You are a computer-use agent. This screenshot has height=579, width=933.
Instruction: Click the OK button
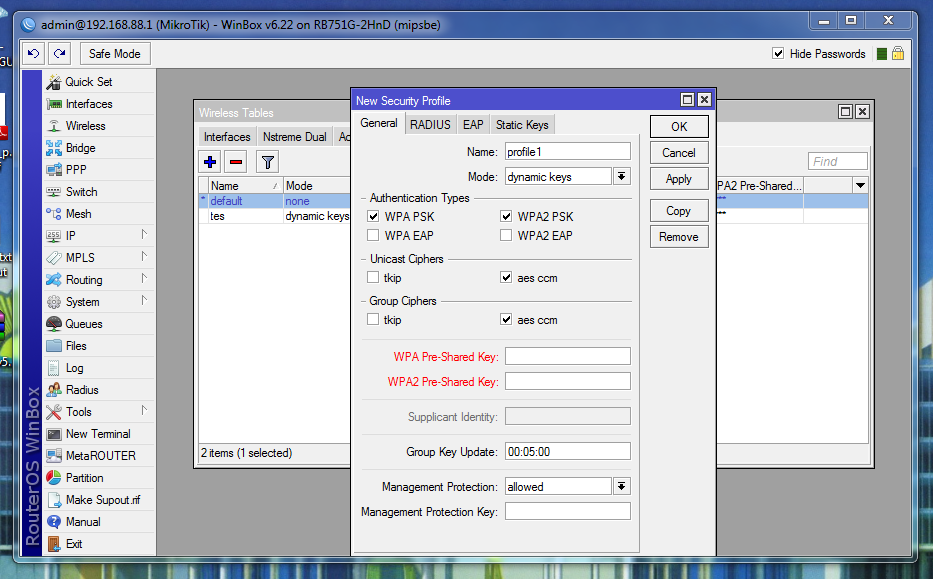[679, 127]
